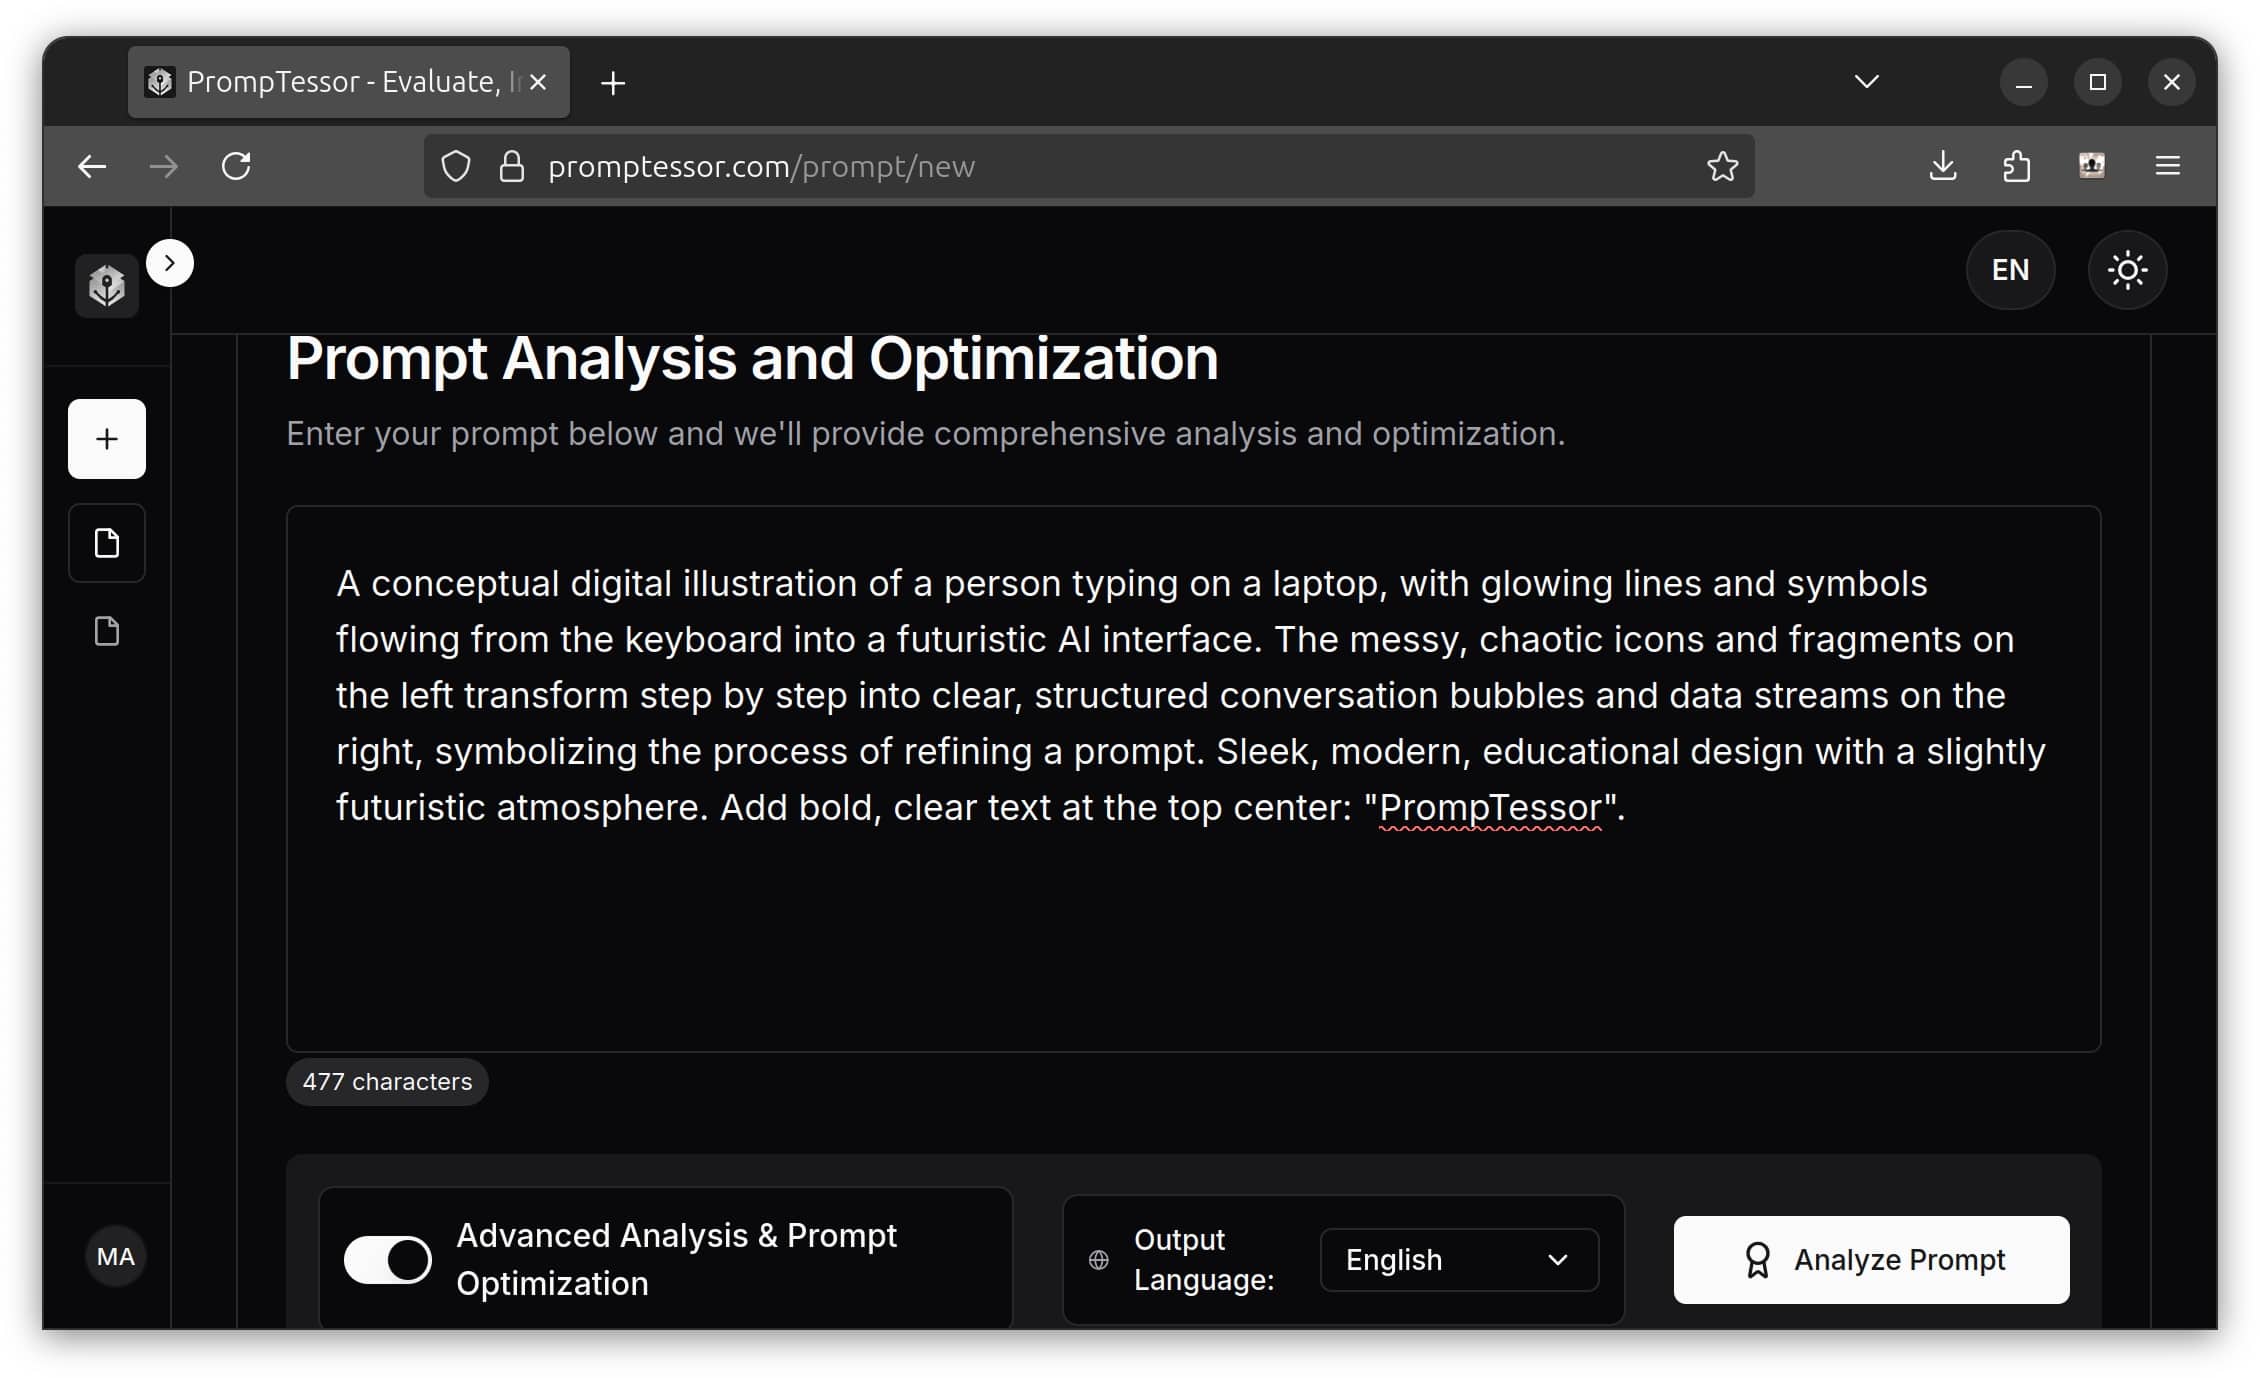Screen dimensions: 2260x1378
Task: Open the lower document icon in sidebar
Action: (x=107, y=631)
